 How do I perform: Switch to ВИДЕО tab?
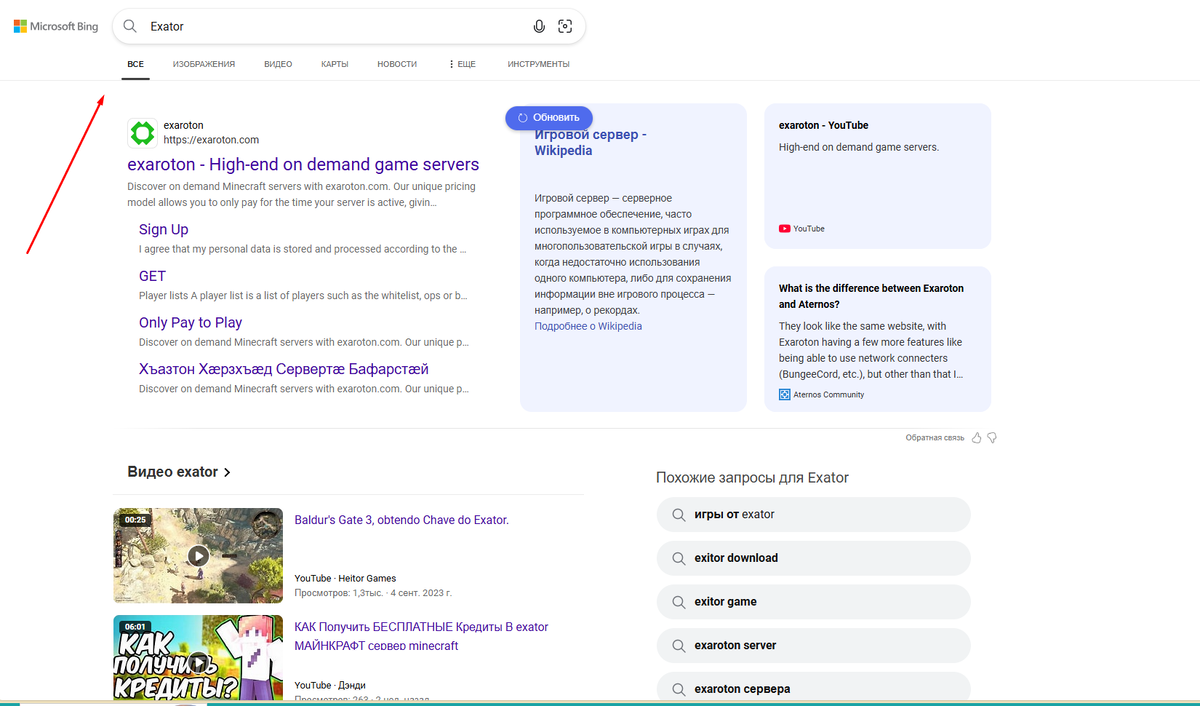click(x=278, y=64)
